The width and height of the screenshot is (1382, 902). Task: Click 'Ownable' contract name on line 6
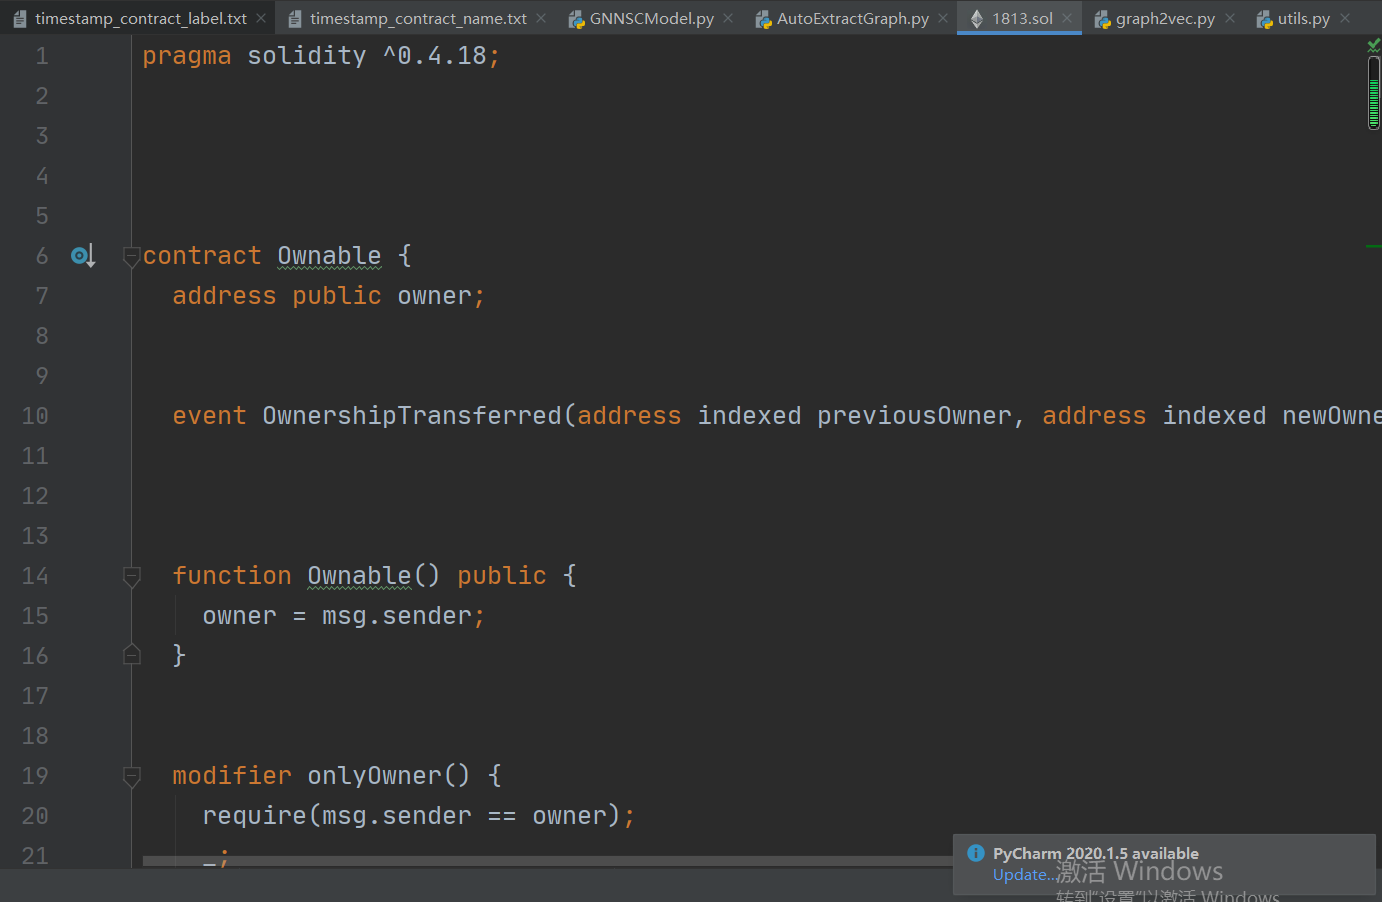click(329, 256)
